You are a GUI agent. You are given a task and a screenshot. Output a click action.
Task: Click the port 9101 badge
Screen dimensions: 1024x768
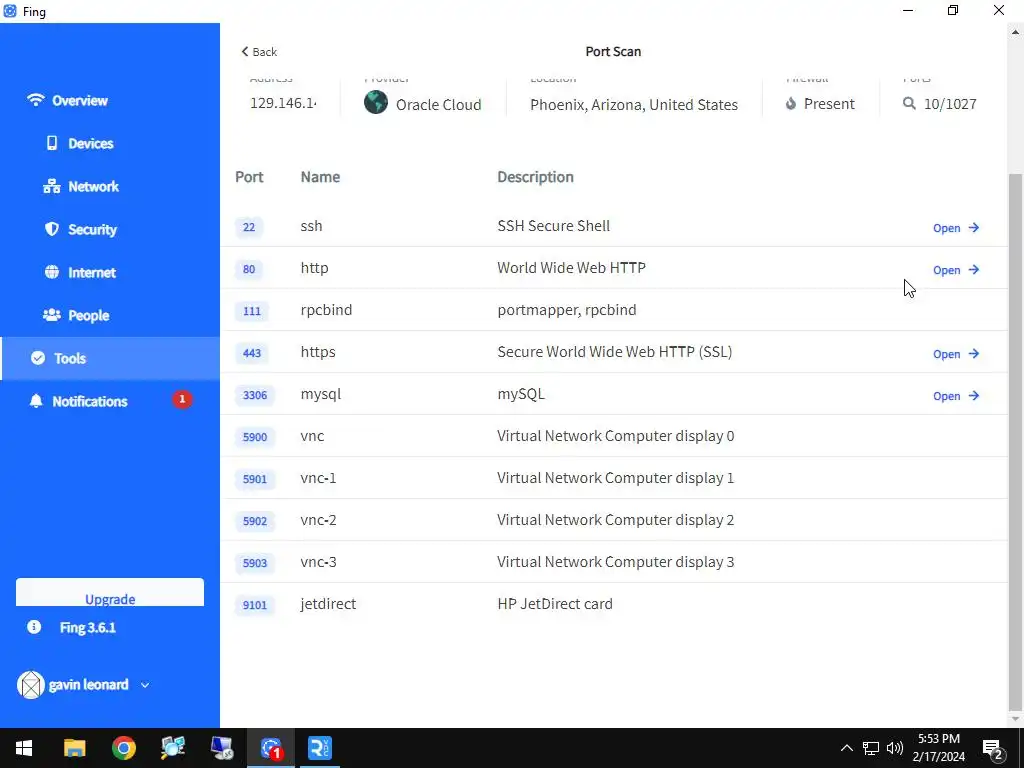click(x=255, y=605)
